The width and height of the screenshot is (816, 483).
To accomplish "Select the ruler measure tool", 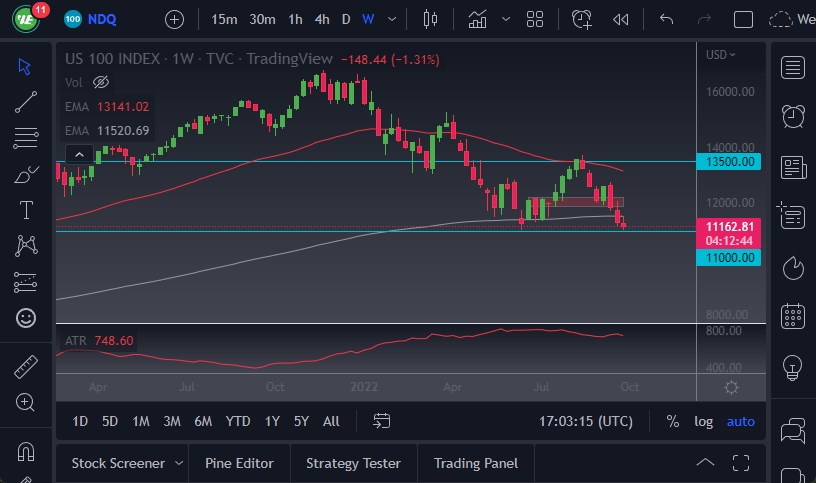I will click(x=26, y=367).
